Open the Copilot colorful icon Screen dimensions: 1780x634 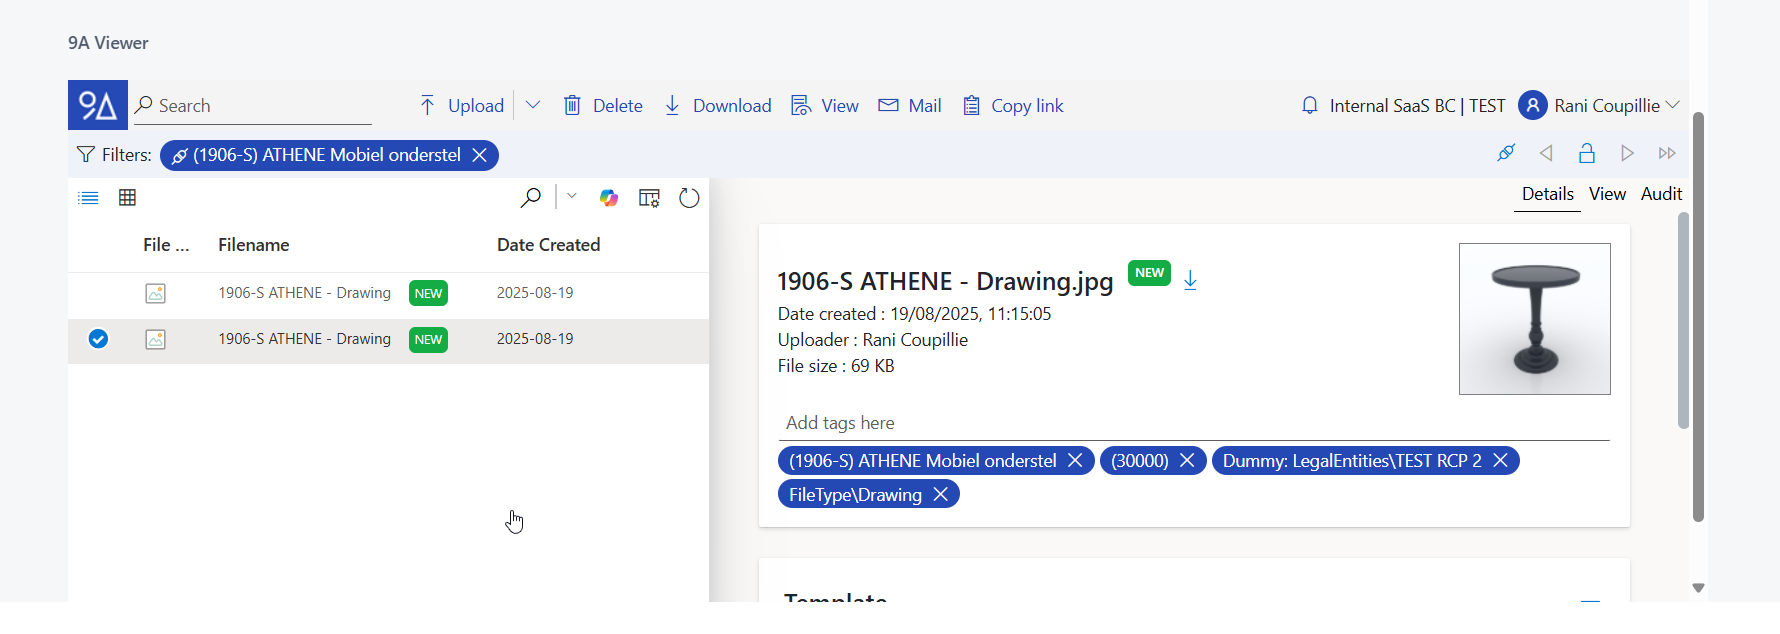tap(609, 198)
